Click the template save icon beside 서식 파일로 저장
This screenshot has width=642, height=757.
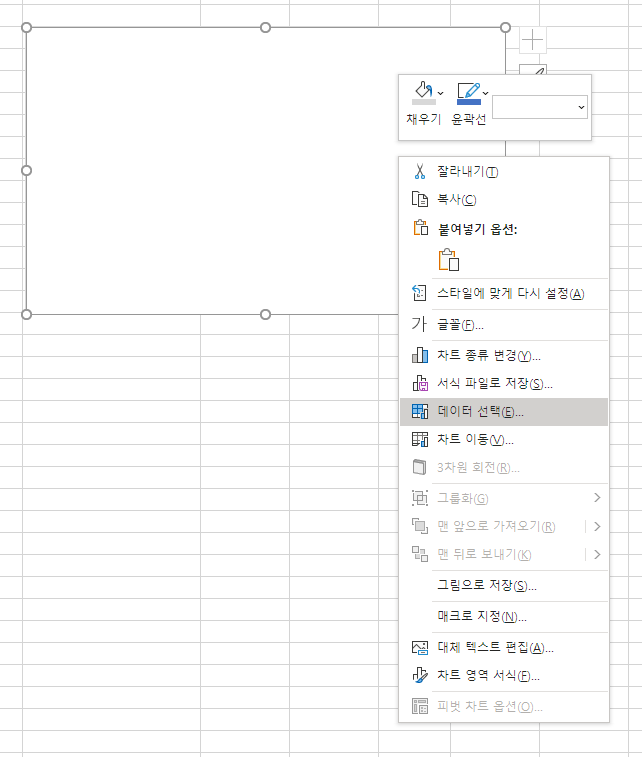420,383
